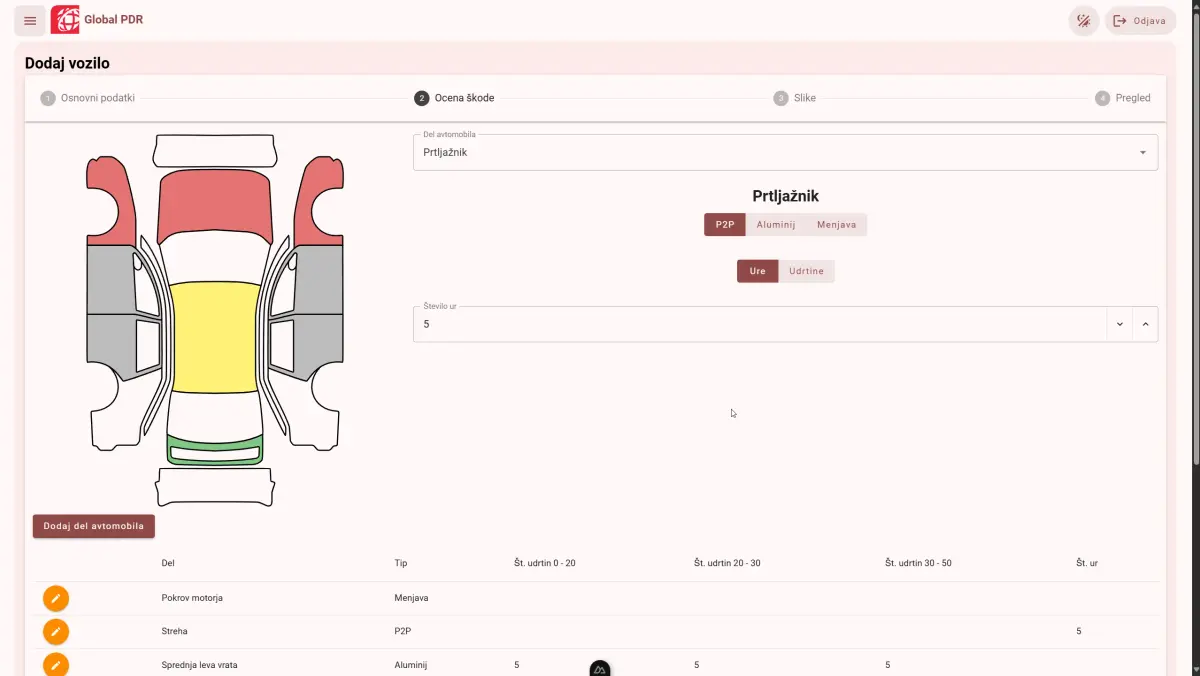Edit the Pokrov motorja row
Screen dimensions: 1200x676
[x=56, y=598]
